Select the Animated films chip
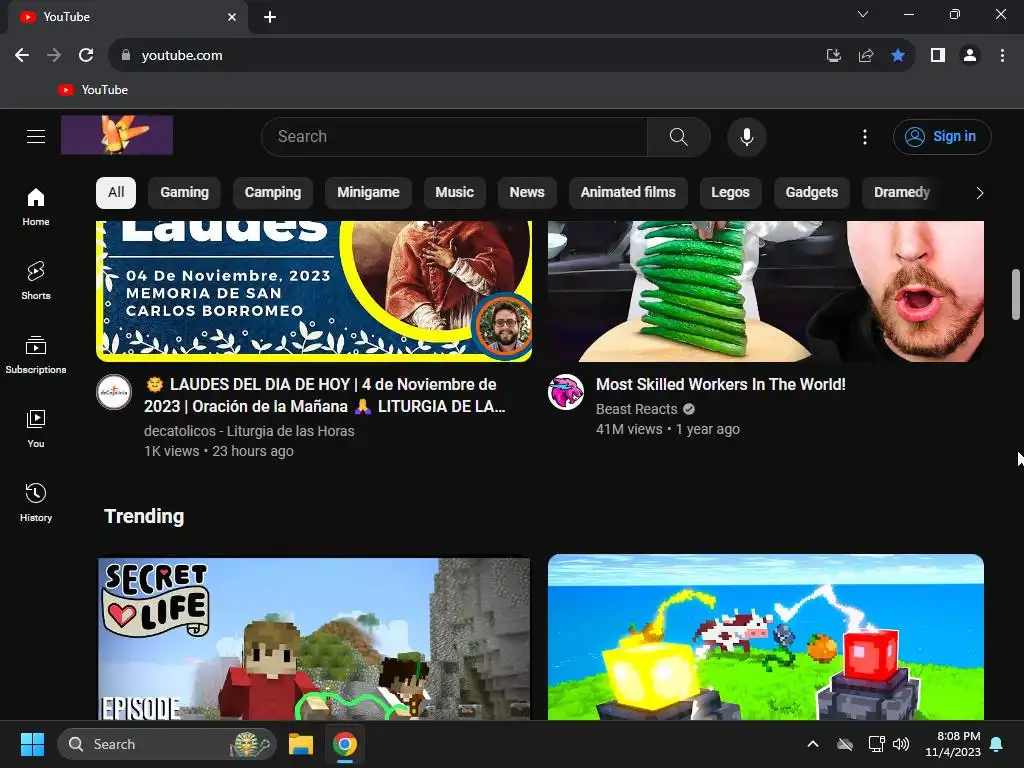The image size is (1024, 768). pos(628,193)
